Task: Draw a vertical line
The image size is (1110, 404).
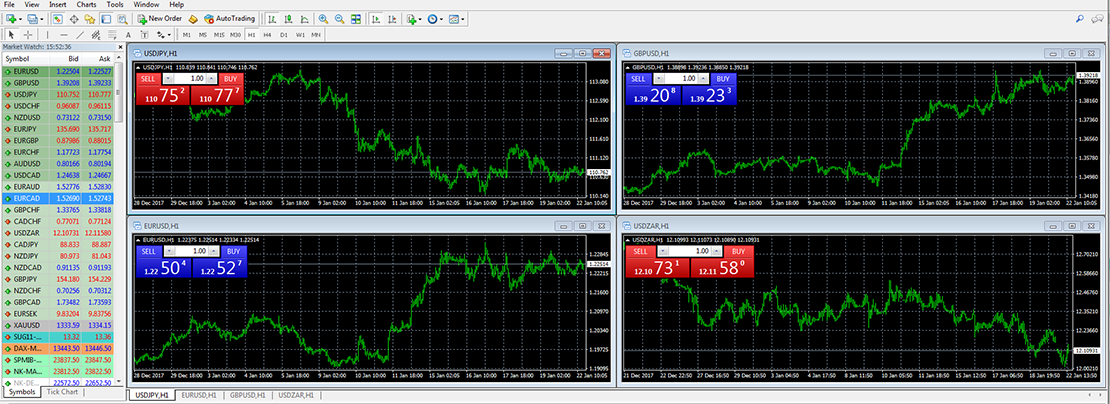Action: (47, 34)
